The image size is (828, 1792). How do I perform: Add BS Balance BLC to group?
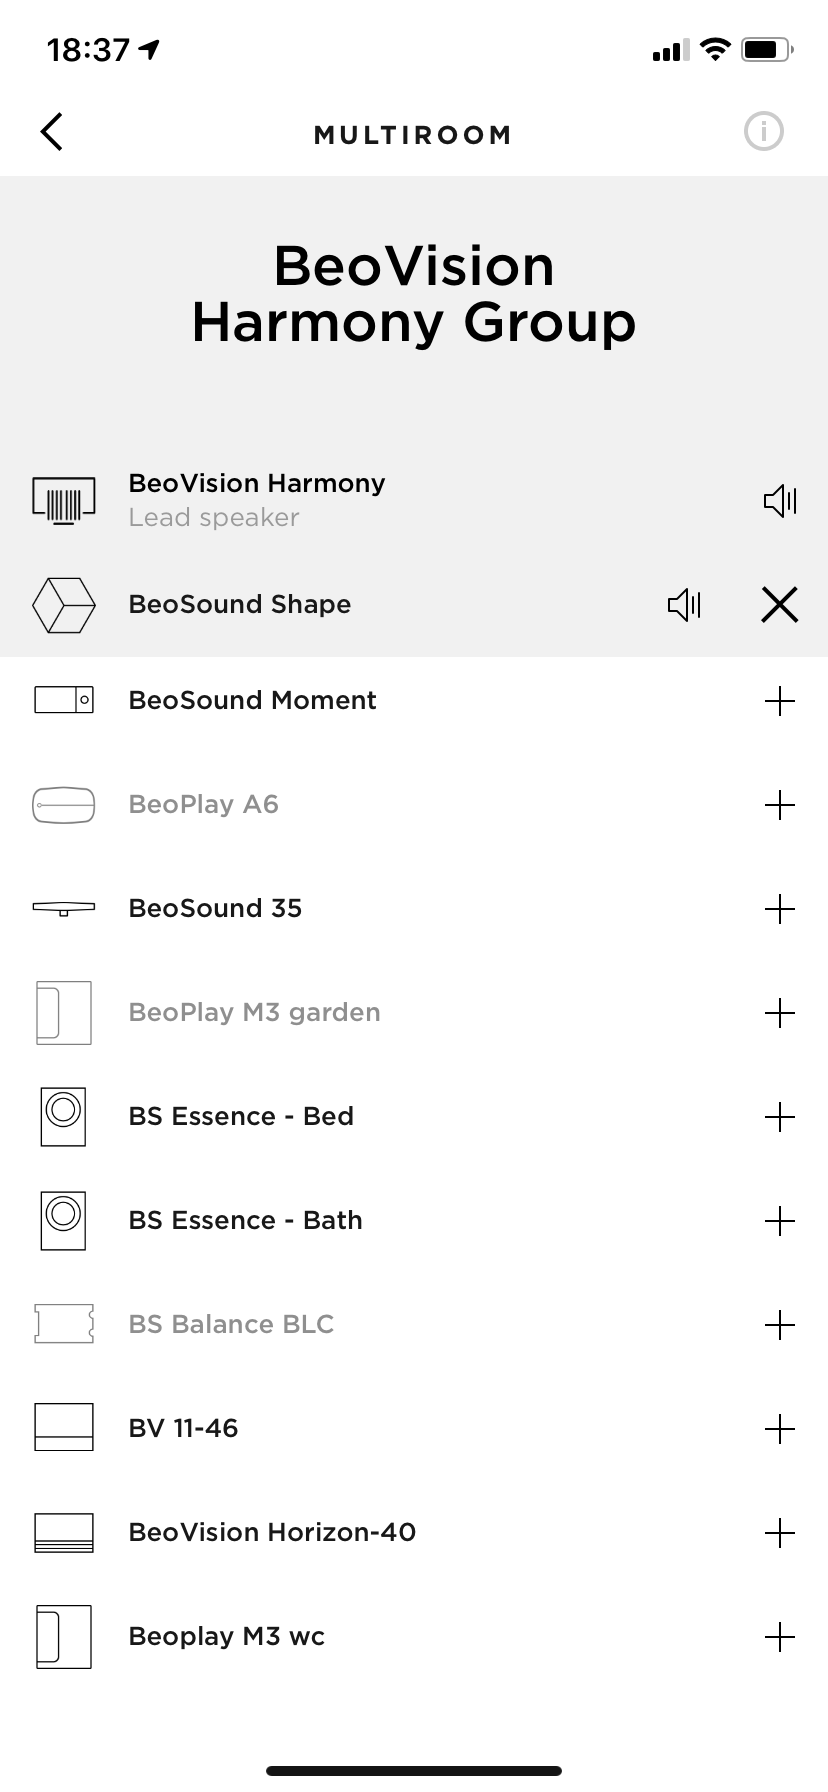(779, 1325)
